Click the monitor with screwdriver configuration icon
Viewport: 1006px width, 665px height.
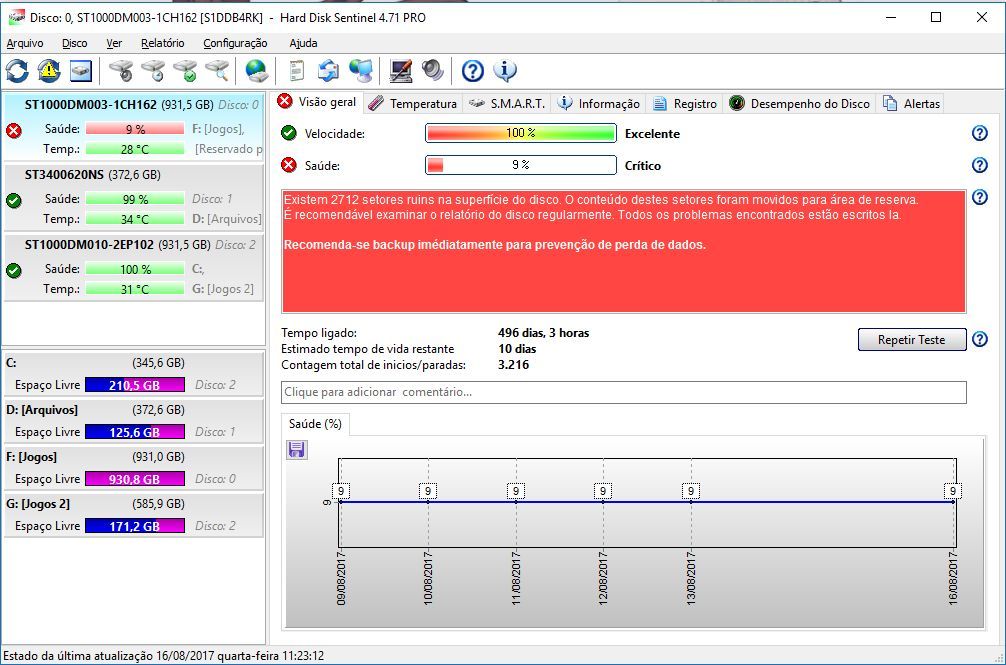tap(401, 71)
